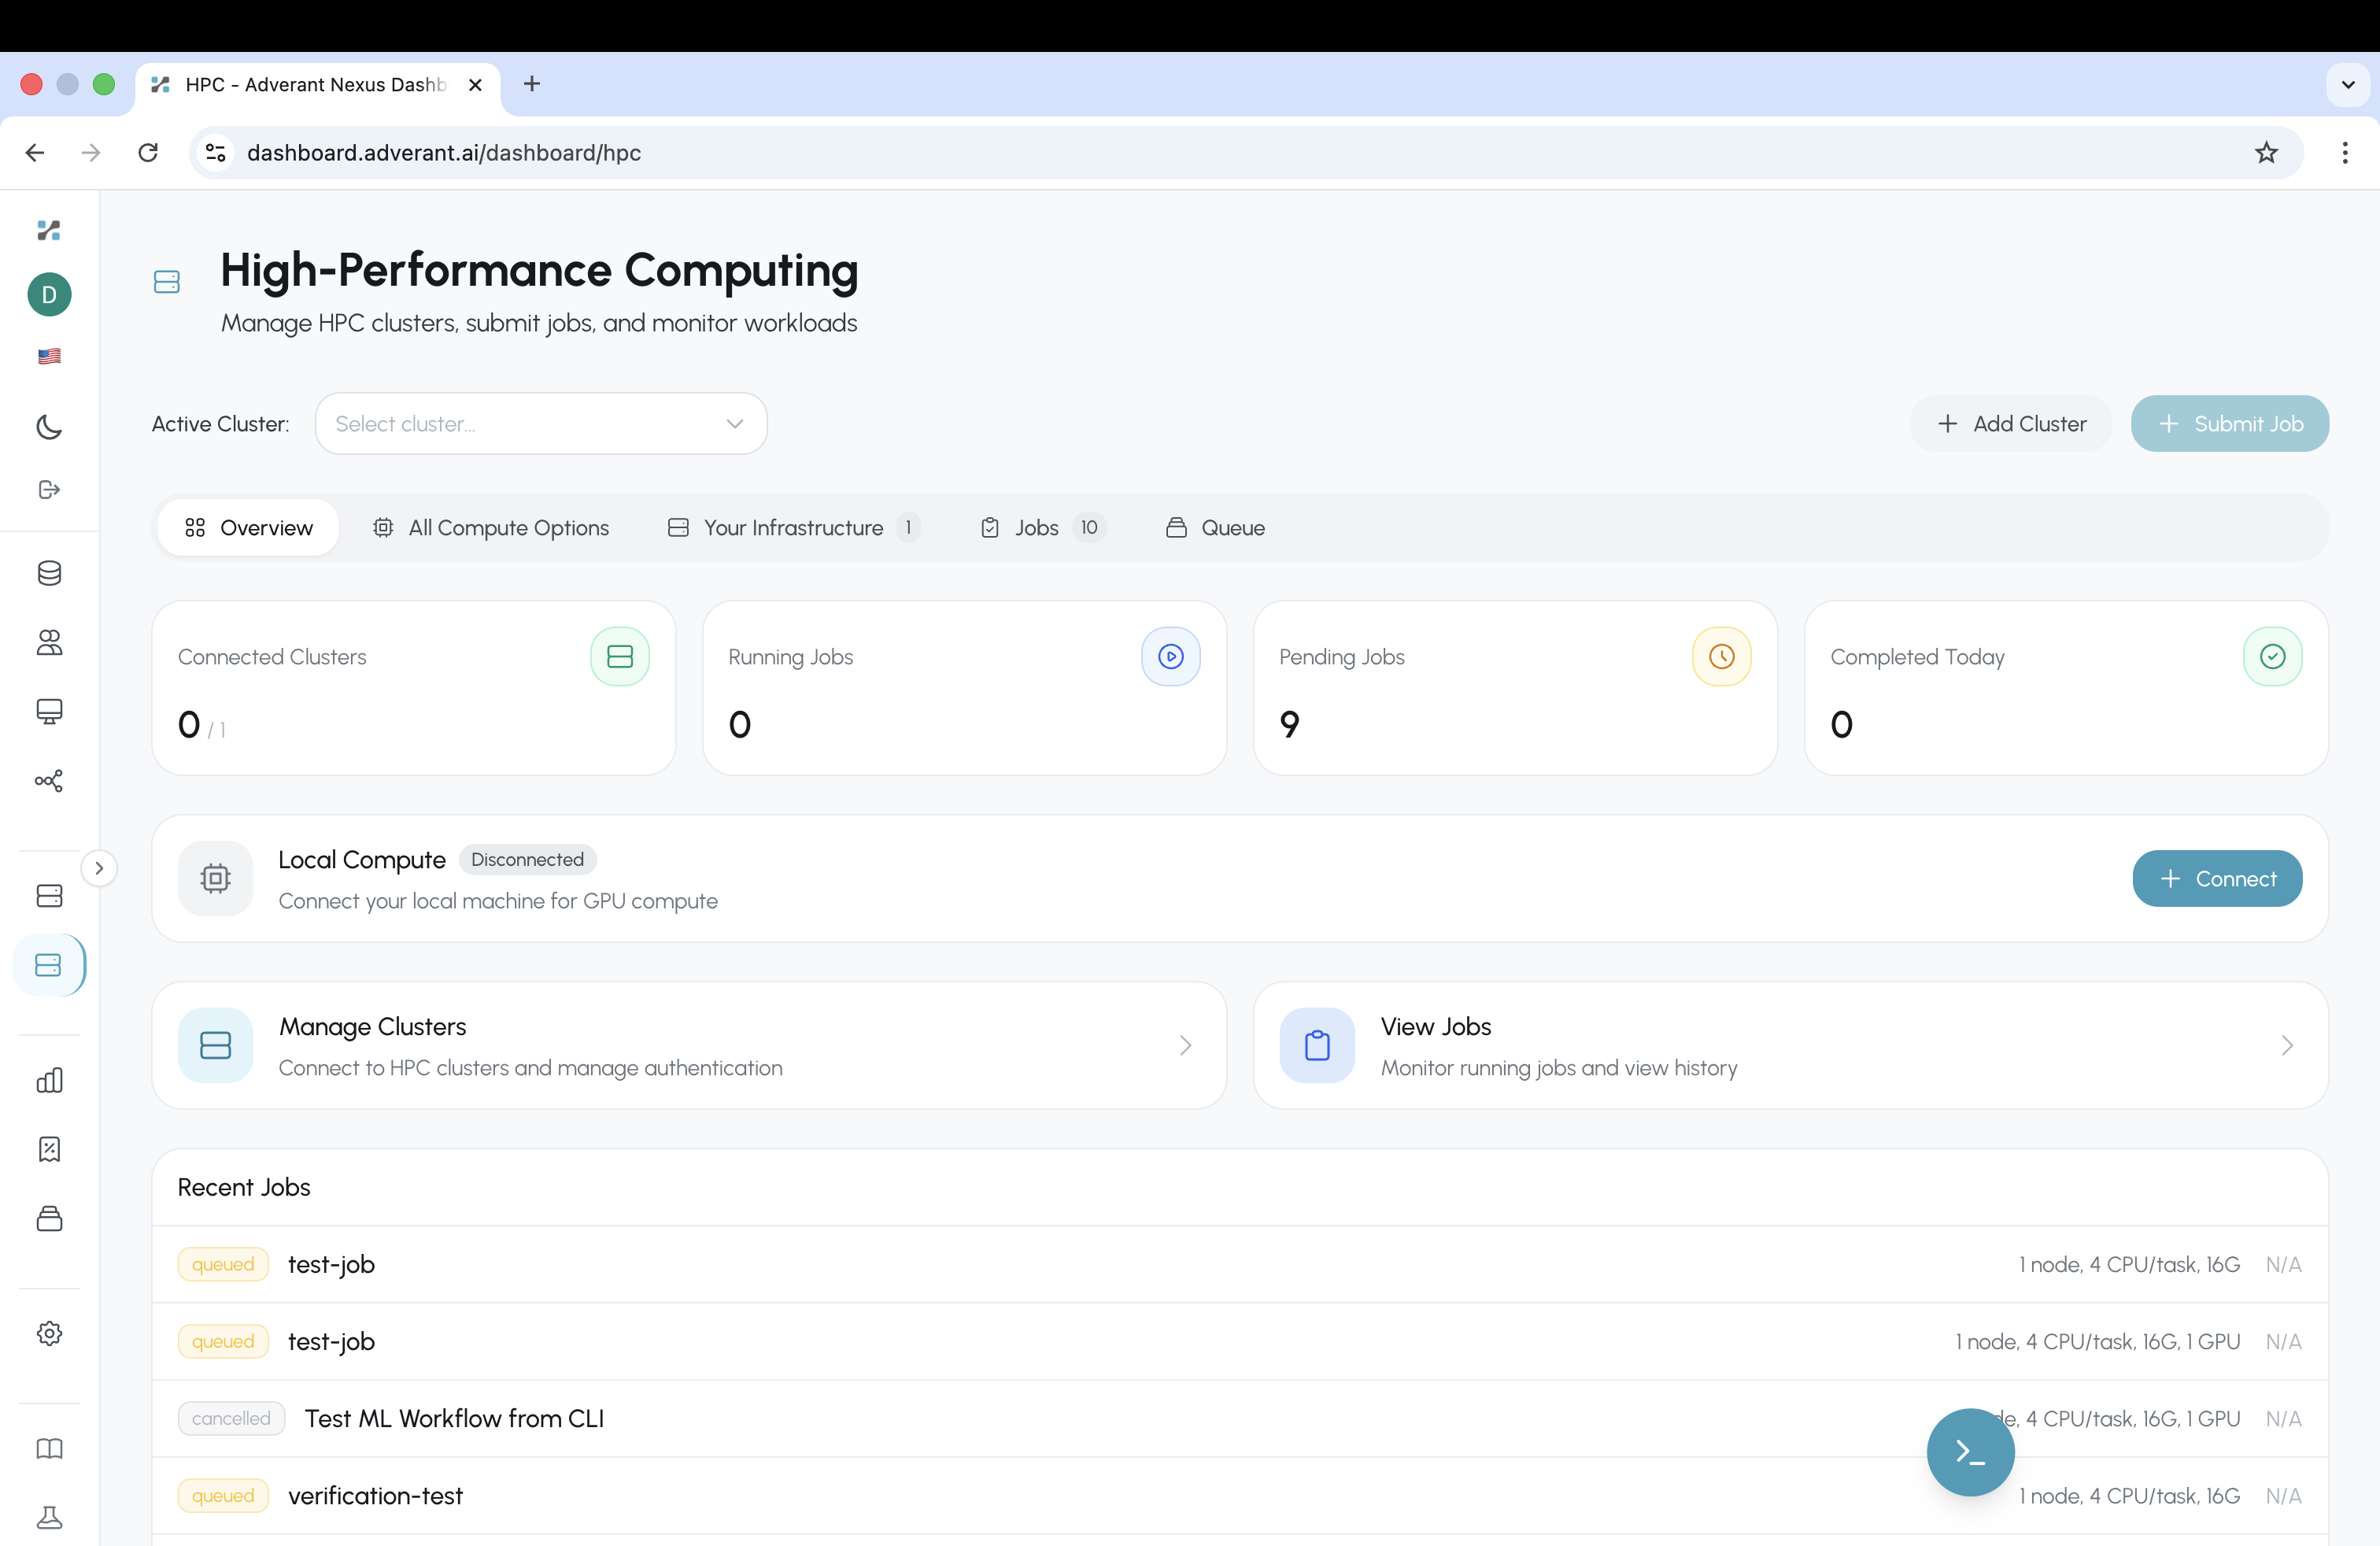
Task: Select the team members sidebar icon
Action: pyautogui.click(x=48, y=643)
